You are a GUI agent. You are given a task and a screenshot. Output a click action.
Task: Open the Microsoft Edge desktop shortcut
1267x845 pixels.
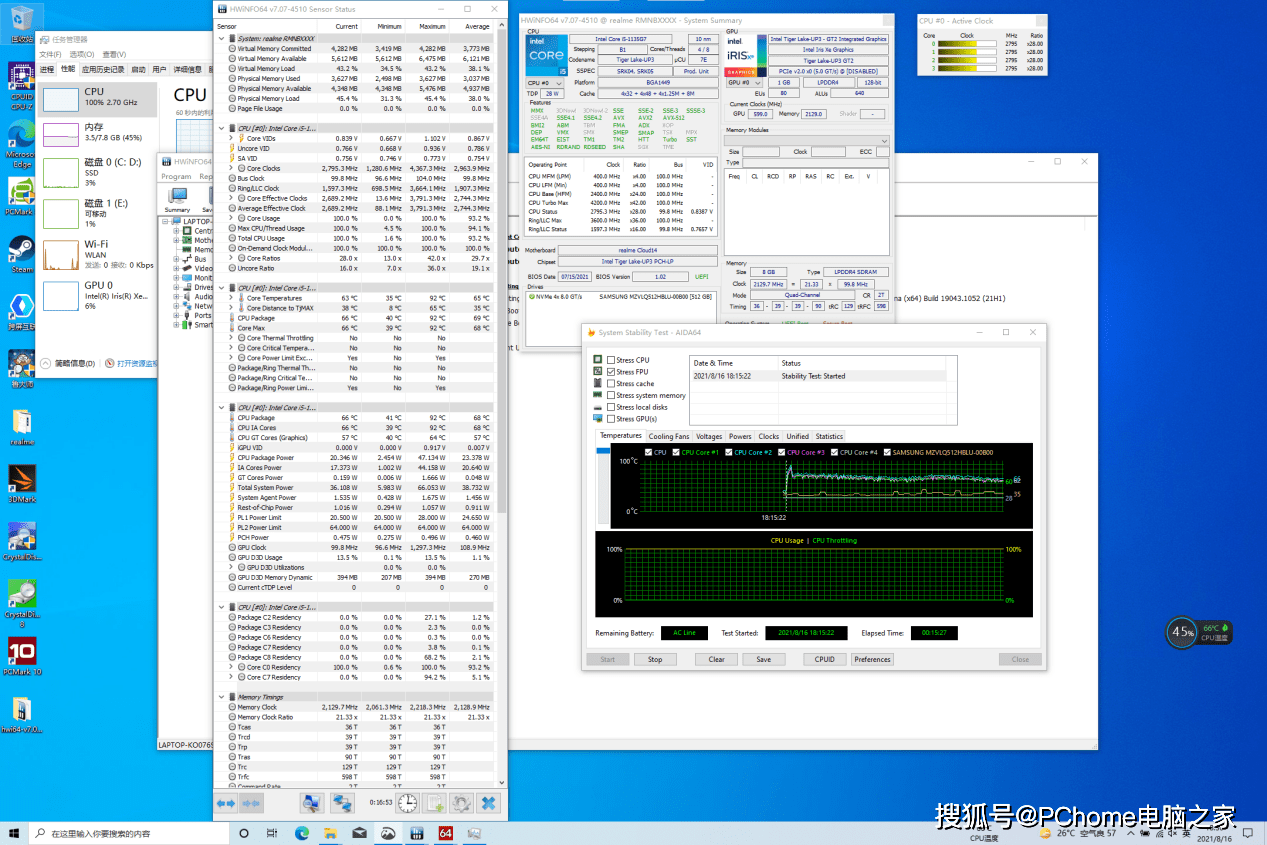20,144
